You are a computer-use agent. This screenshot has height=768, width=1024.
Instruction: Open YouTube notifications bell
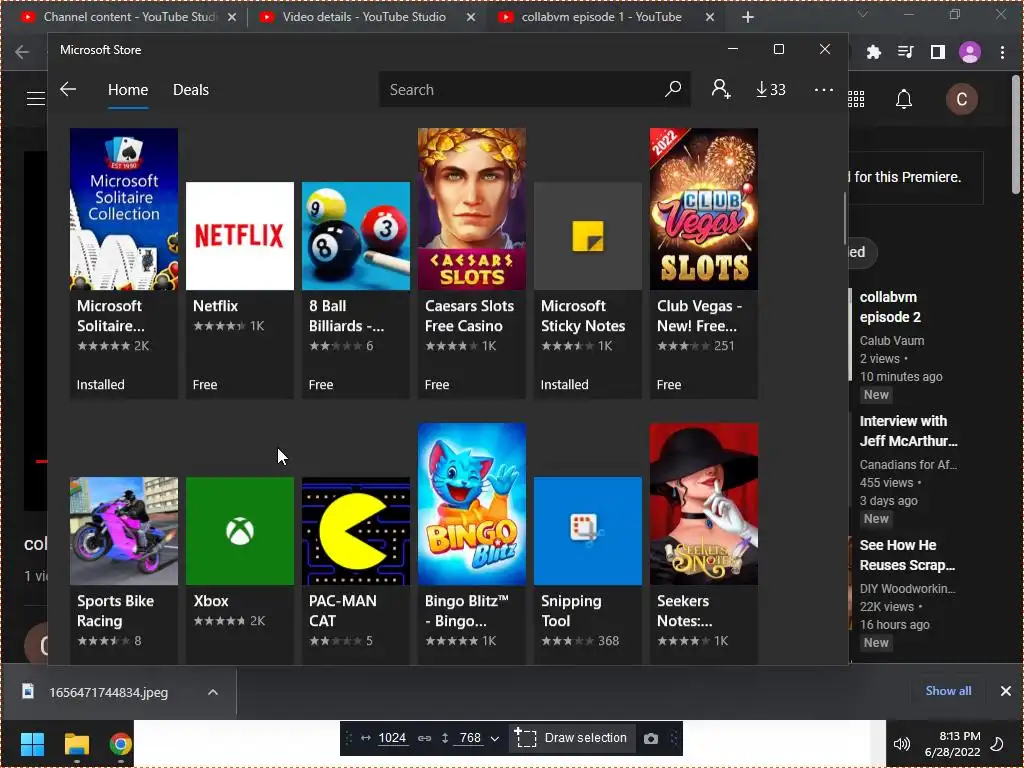[x=904, y=99]
